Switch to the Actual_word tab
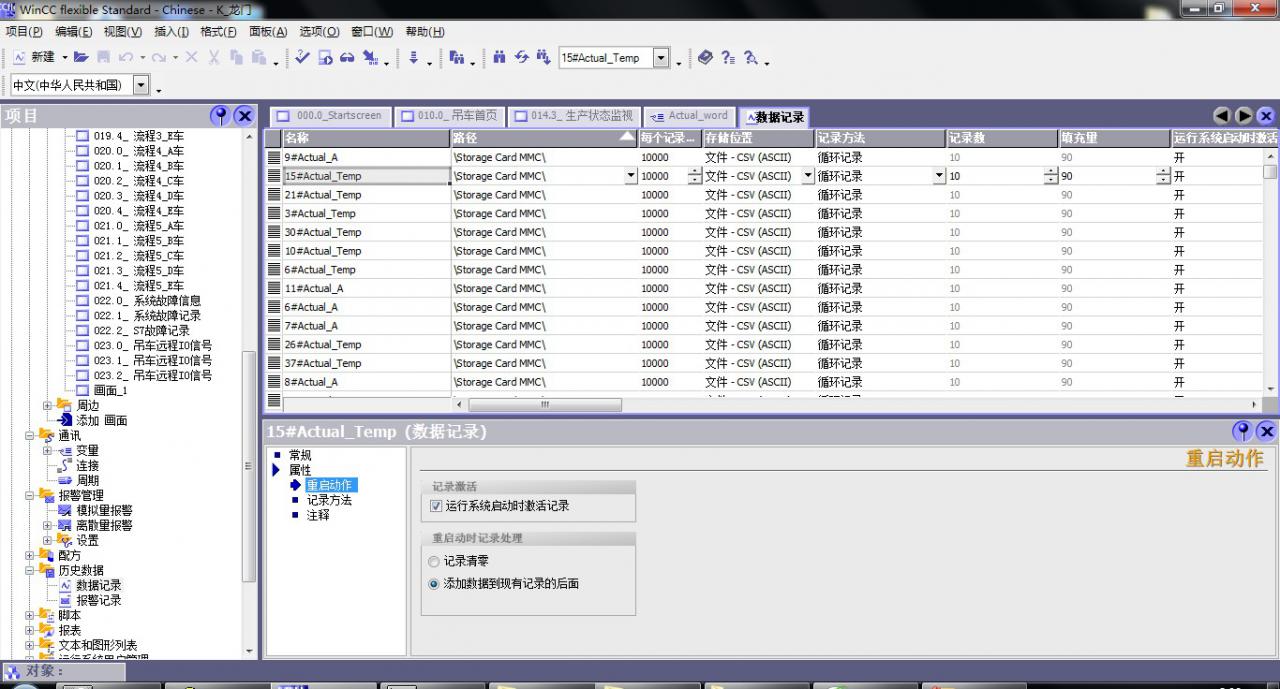1280x689 pixels. [x=689, y=116]
